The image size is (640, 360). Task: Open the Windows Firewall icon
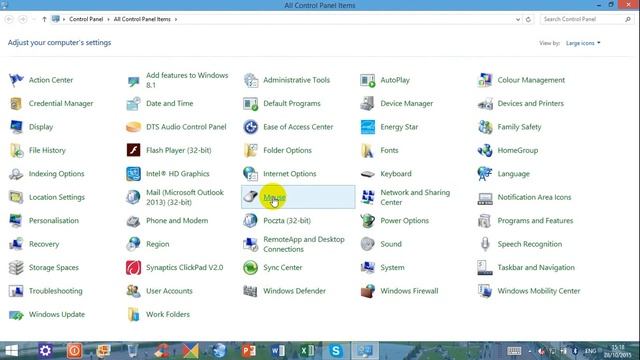[x=368, y=291]
